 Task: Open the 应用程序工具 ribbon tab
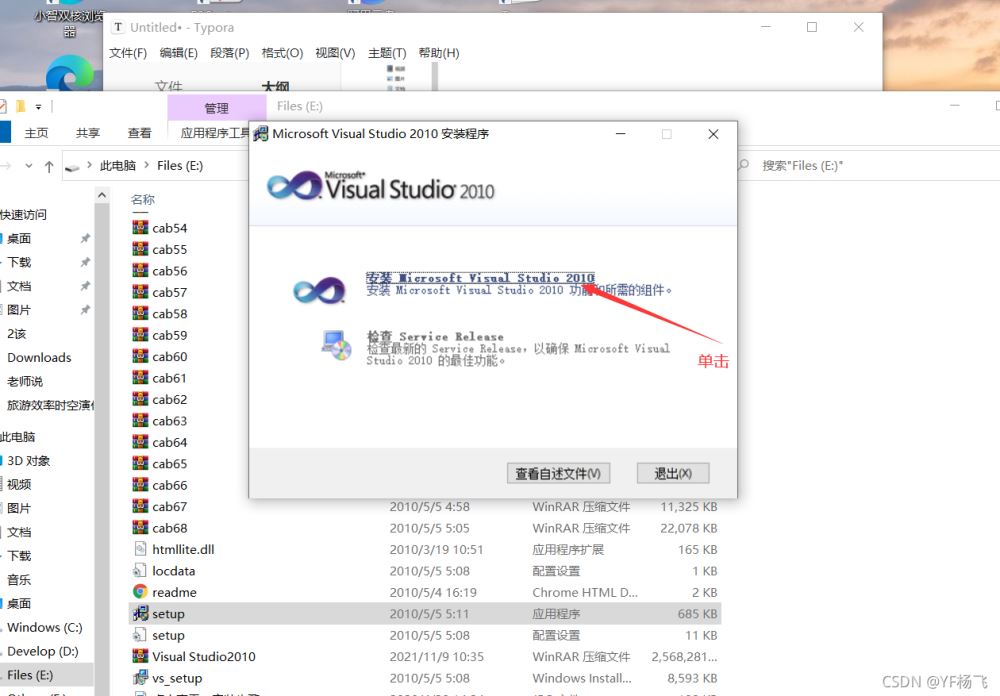(215, 133)
